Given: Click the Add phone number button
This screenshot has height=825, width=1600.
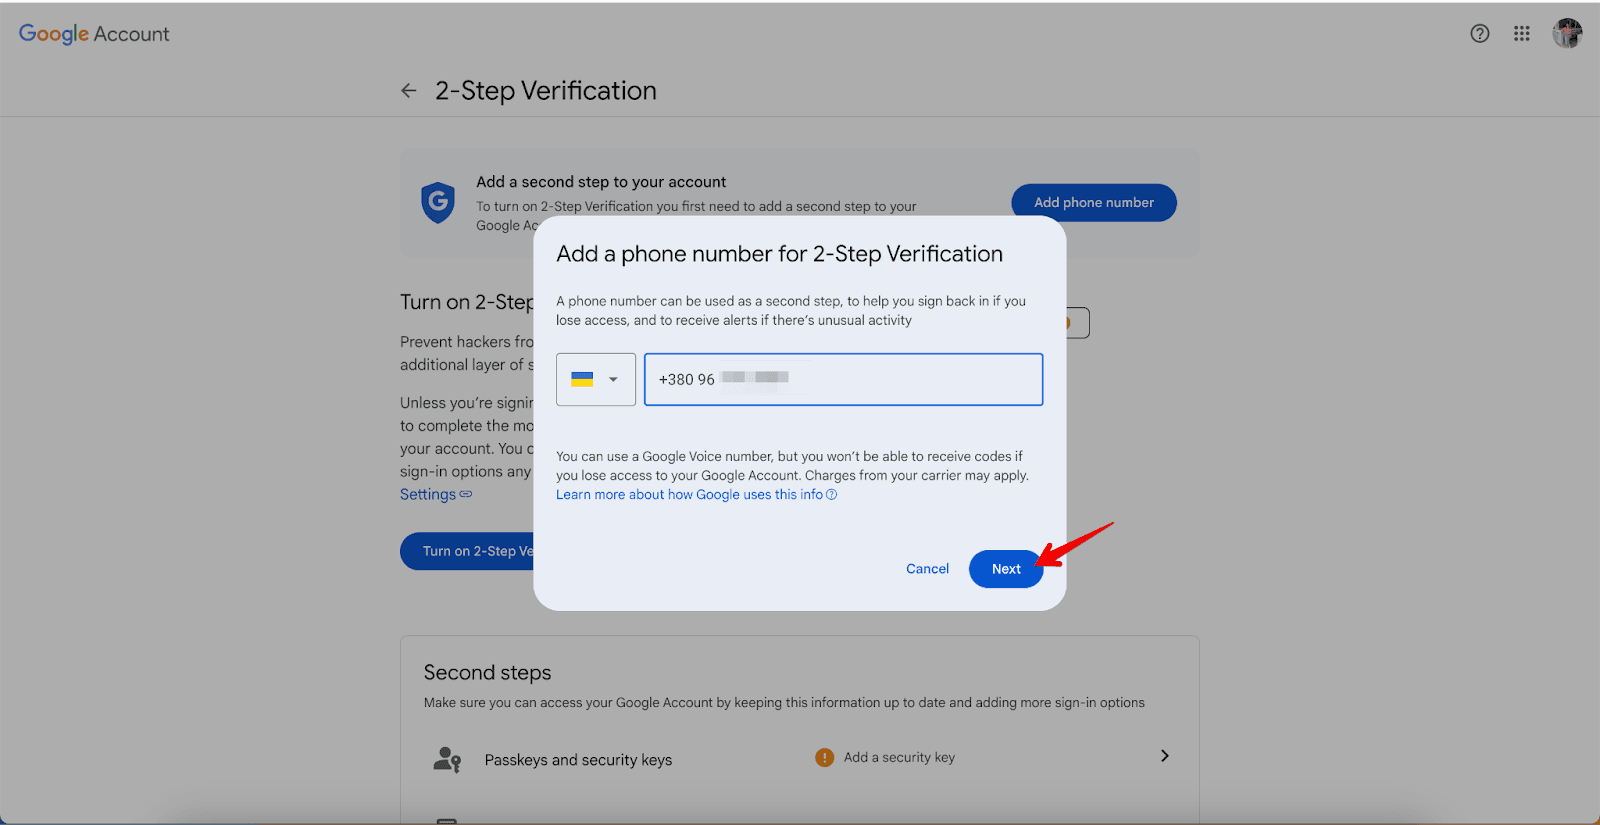Looking at the screenshot, I should pyautogui.click(x=1093, y=203).
